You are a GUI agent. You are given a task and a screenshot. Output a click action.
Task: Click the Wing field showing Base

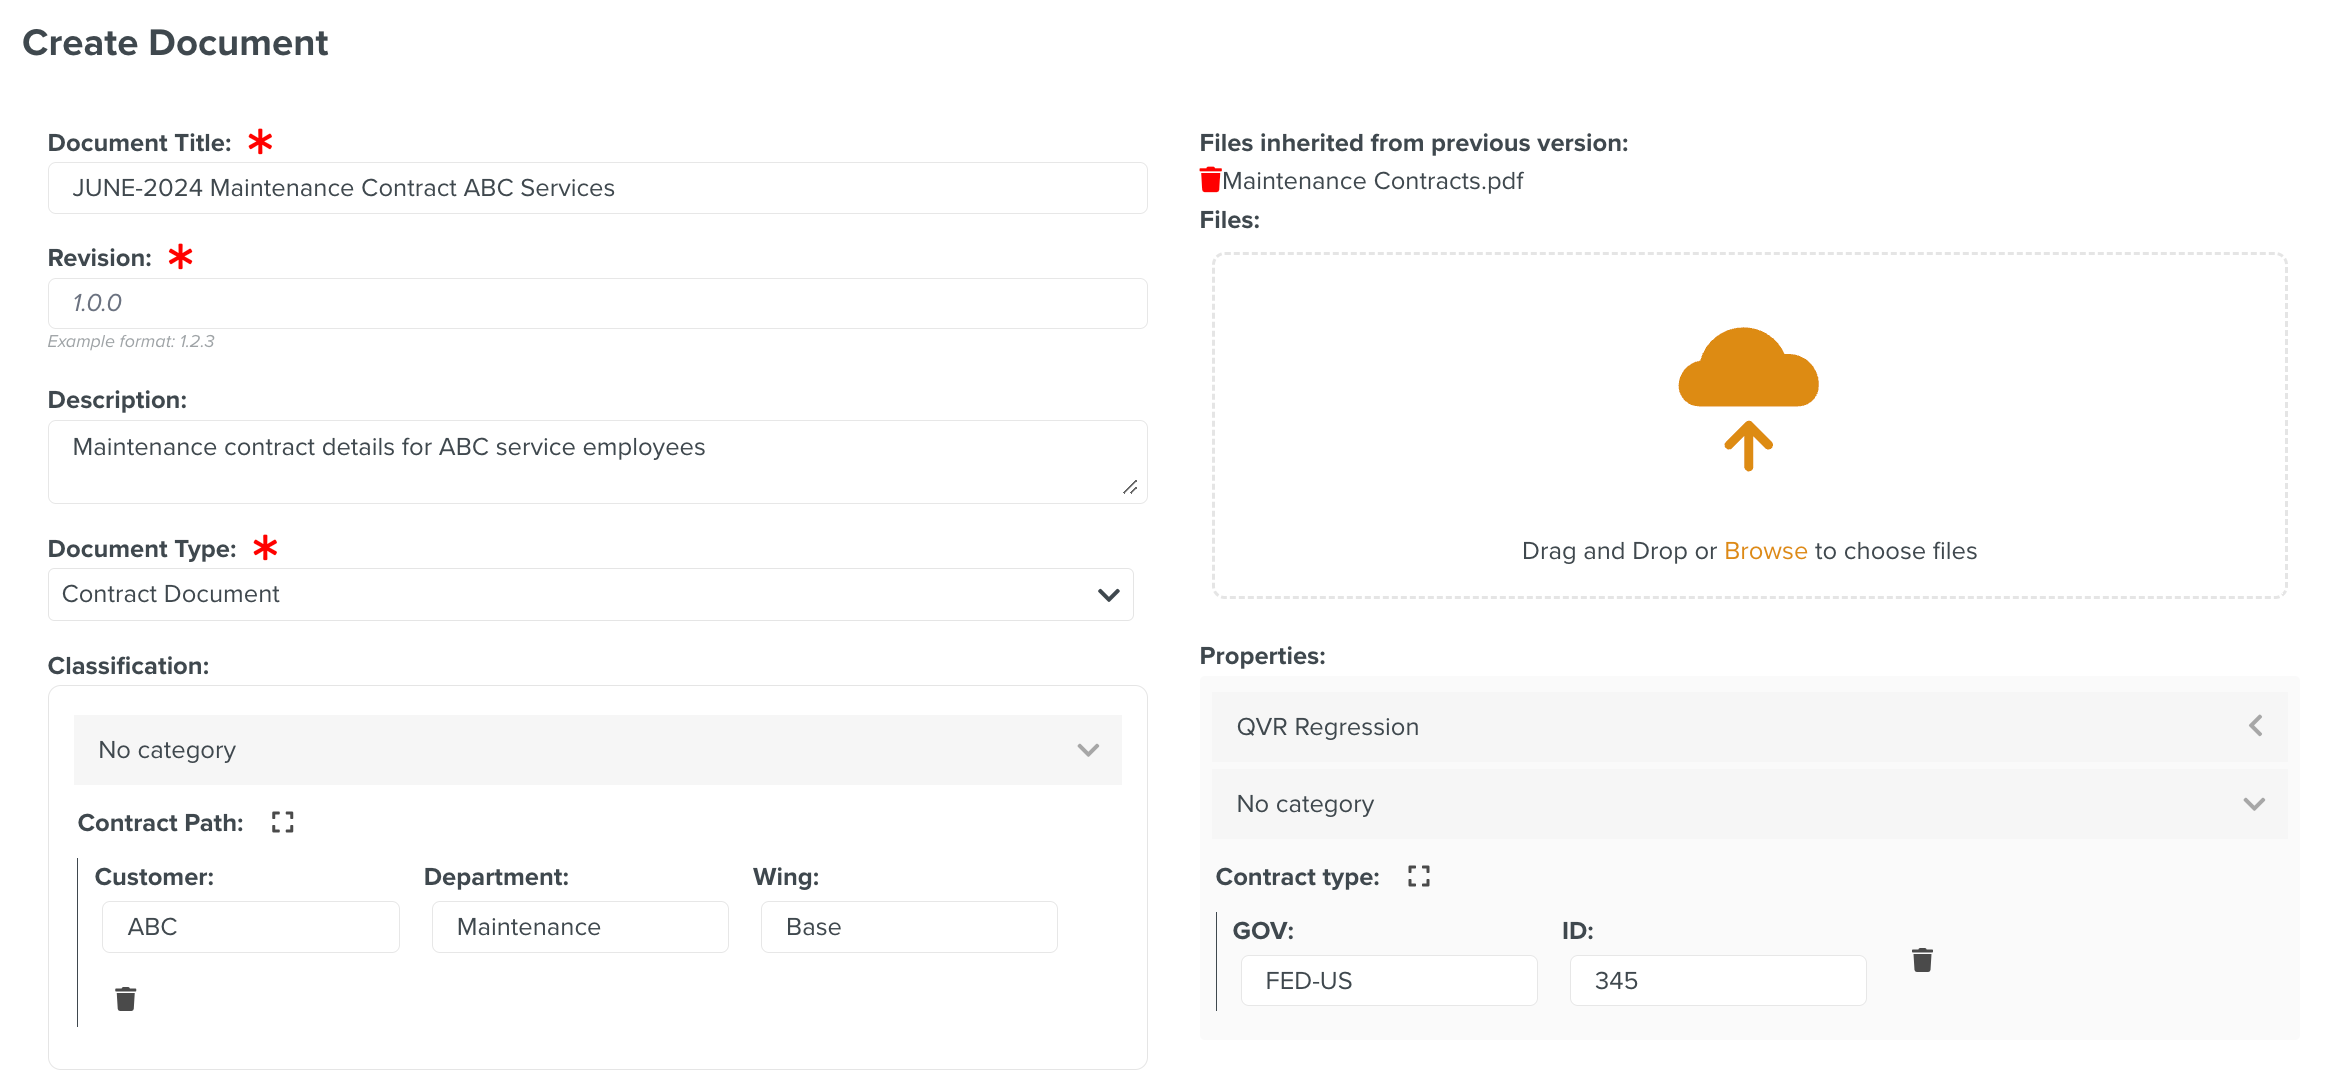908,927
